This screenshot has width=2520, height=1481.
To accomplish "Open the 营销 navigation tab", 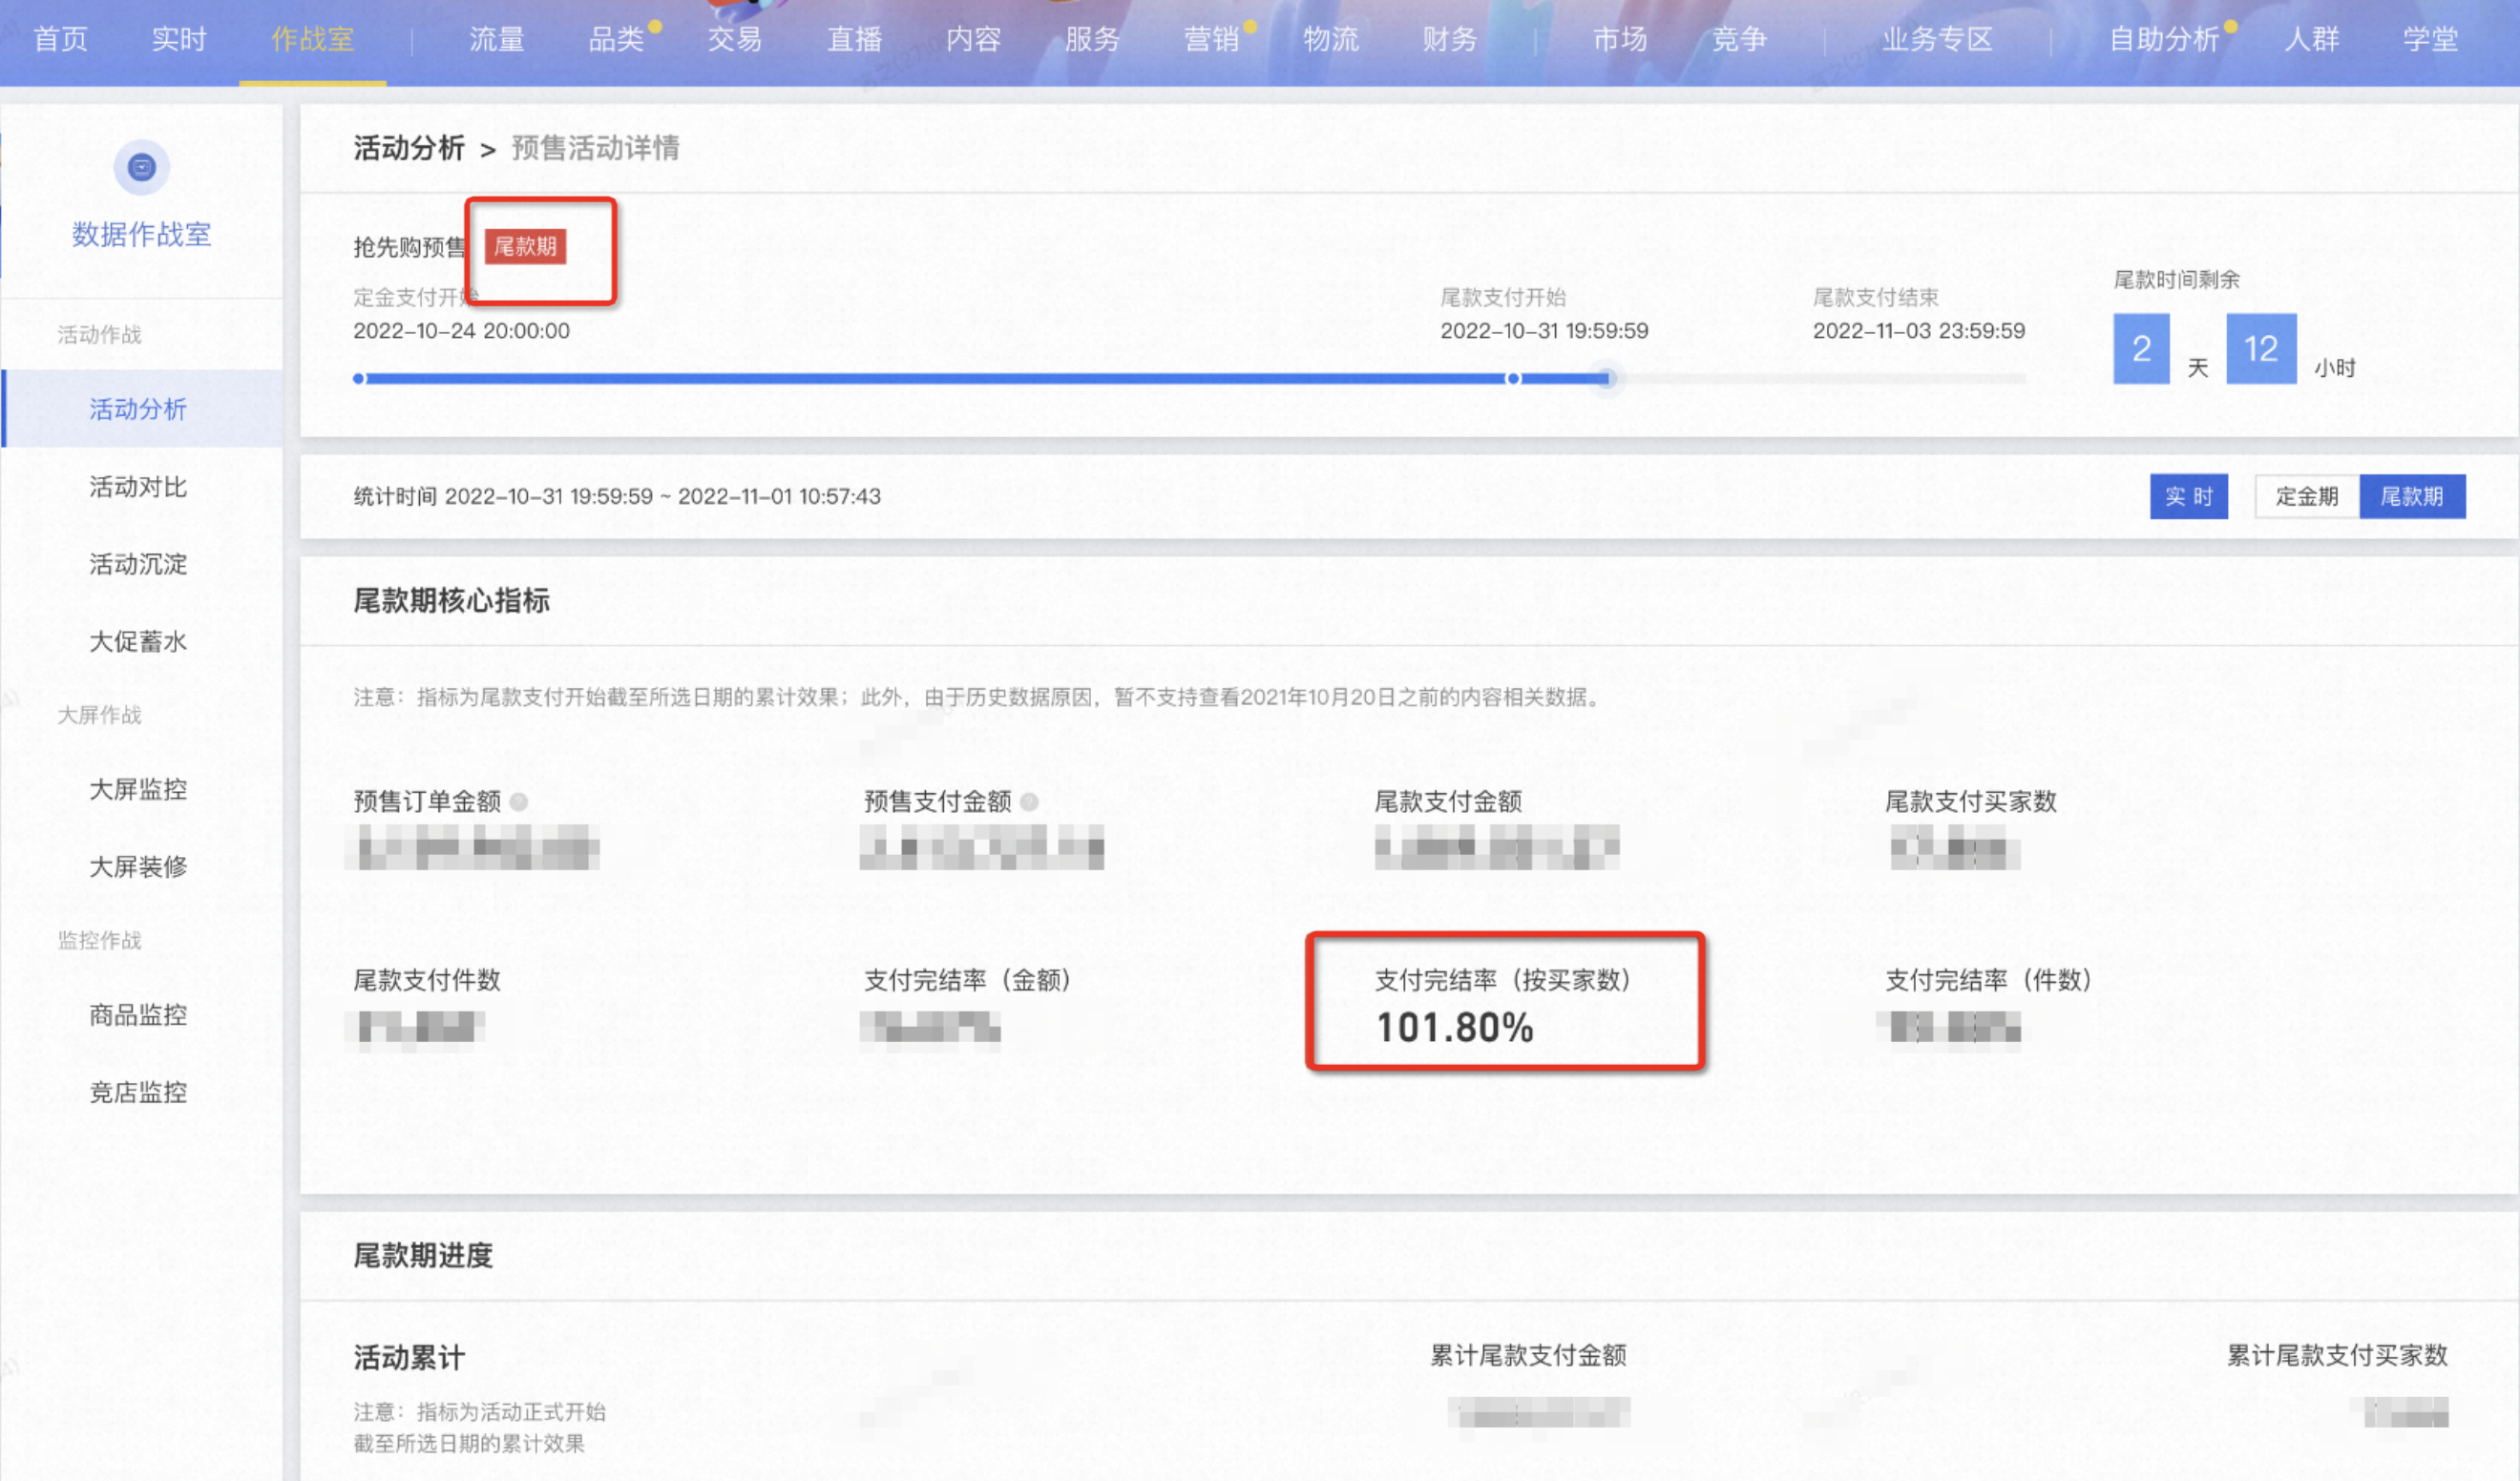I will pyautogui.click(x=1211, y=39).
